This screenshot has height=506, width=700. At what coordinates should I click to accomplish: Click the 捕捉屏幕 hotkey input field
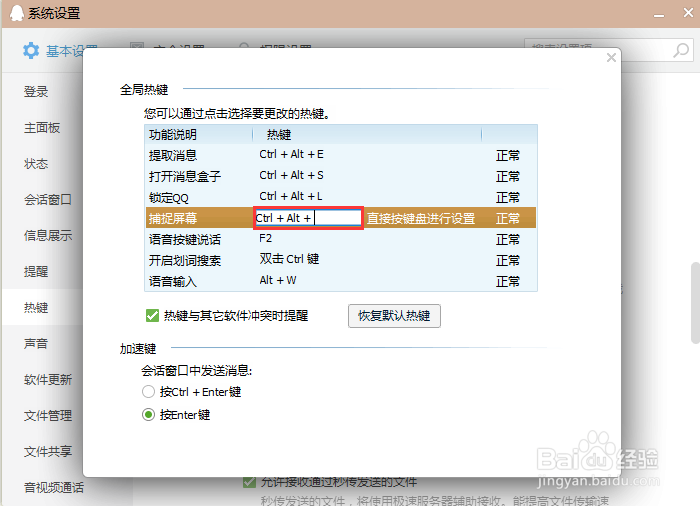[308, 218]
